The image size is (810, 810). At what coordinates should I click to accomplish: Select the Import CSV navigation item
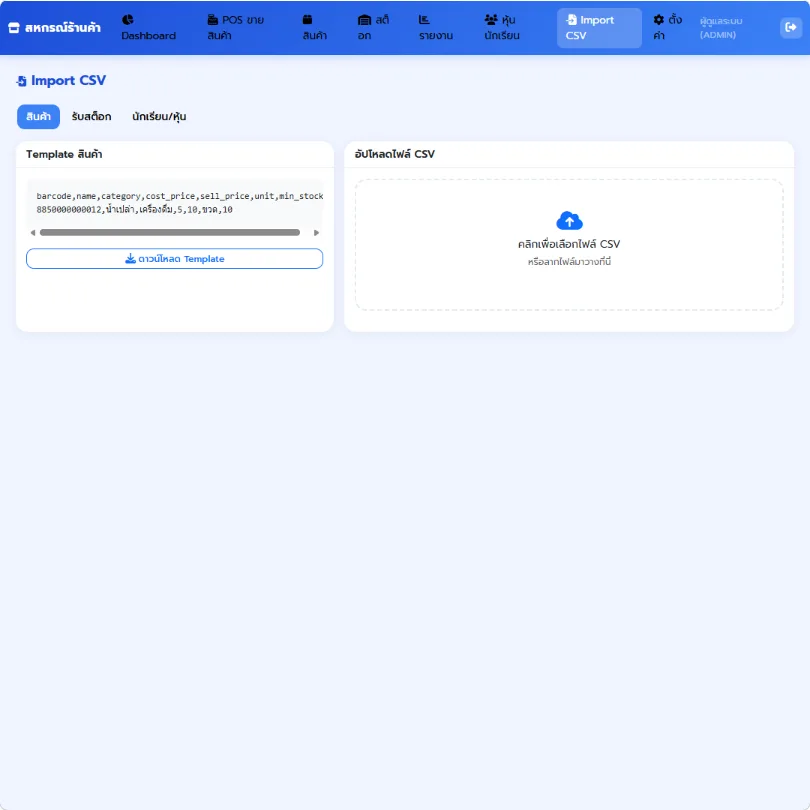(x=599, y=28)
